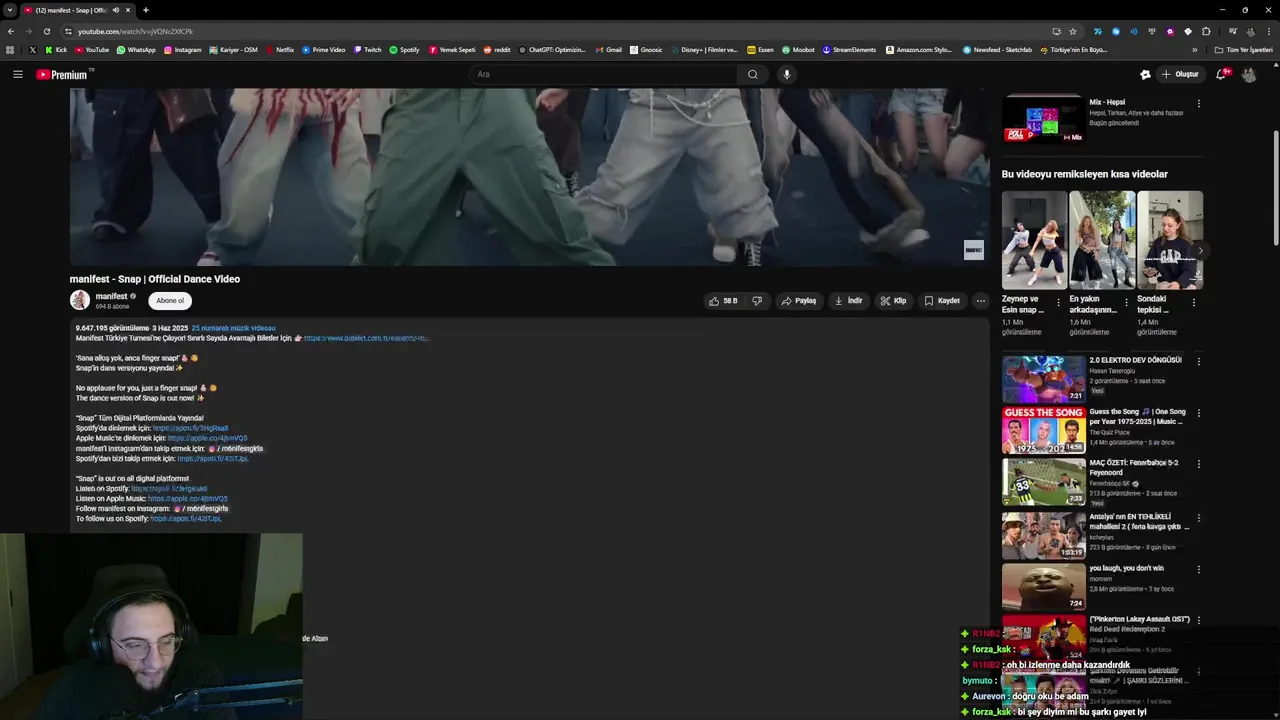Bookmark this page with the star
This screenshot has width=1280, height=720.
pos(1073,31)
